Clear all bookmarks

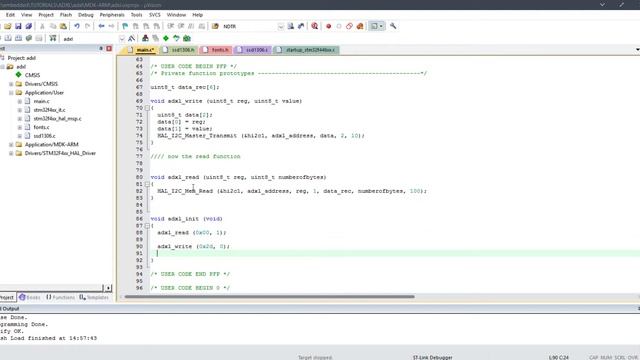point(157,26)
